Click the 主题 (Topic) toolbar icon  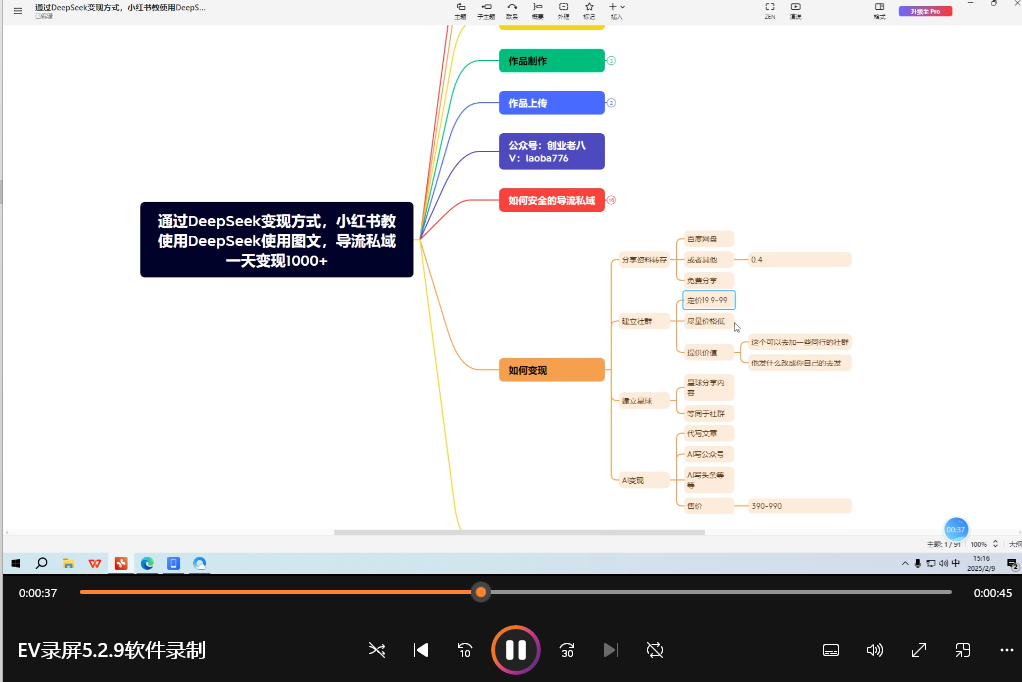(x=460, y=10)
